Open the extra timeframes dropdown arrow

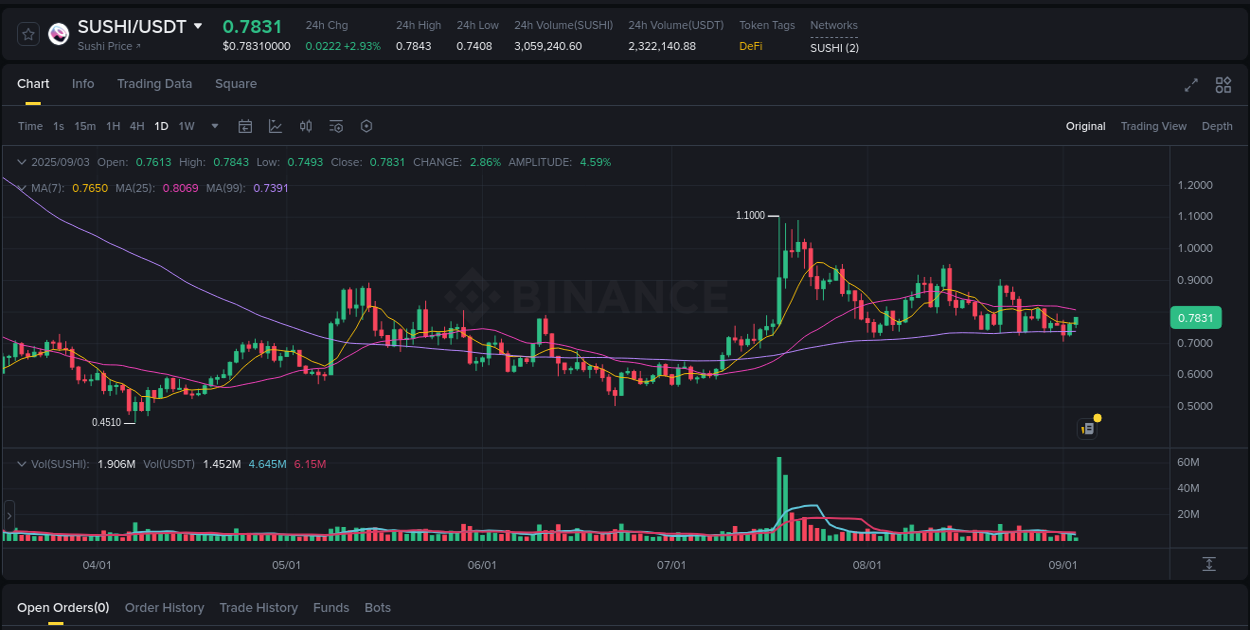pyautogui.click(x=214, y=126)
